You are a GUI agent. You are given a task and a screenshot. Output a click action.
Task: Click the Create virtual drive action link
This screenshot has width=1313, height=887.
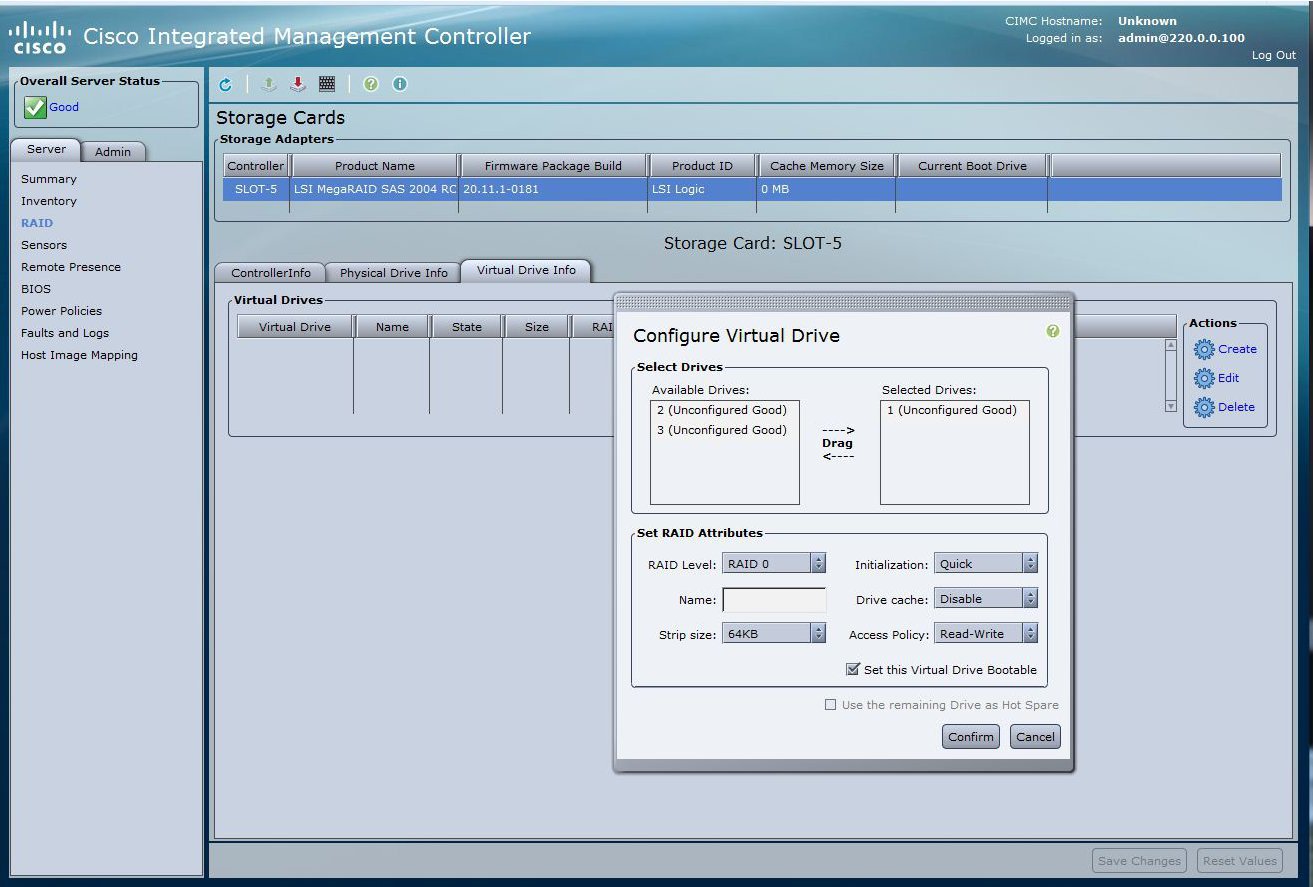[1237, 349]
